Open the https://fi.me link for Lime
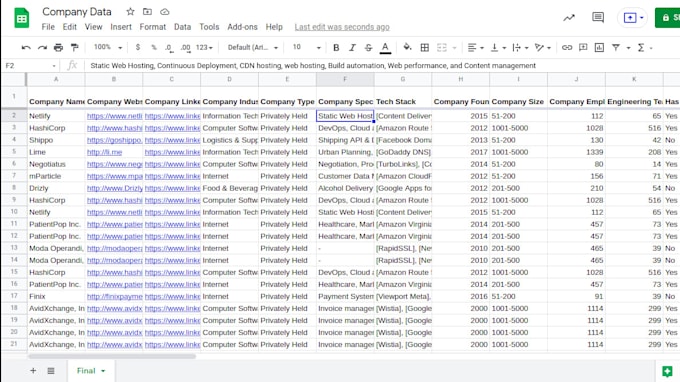This screenshot has height=382, width=680. (x=105, y=152)
